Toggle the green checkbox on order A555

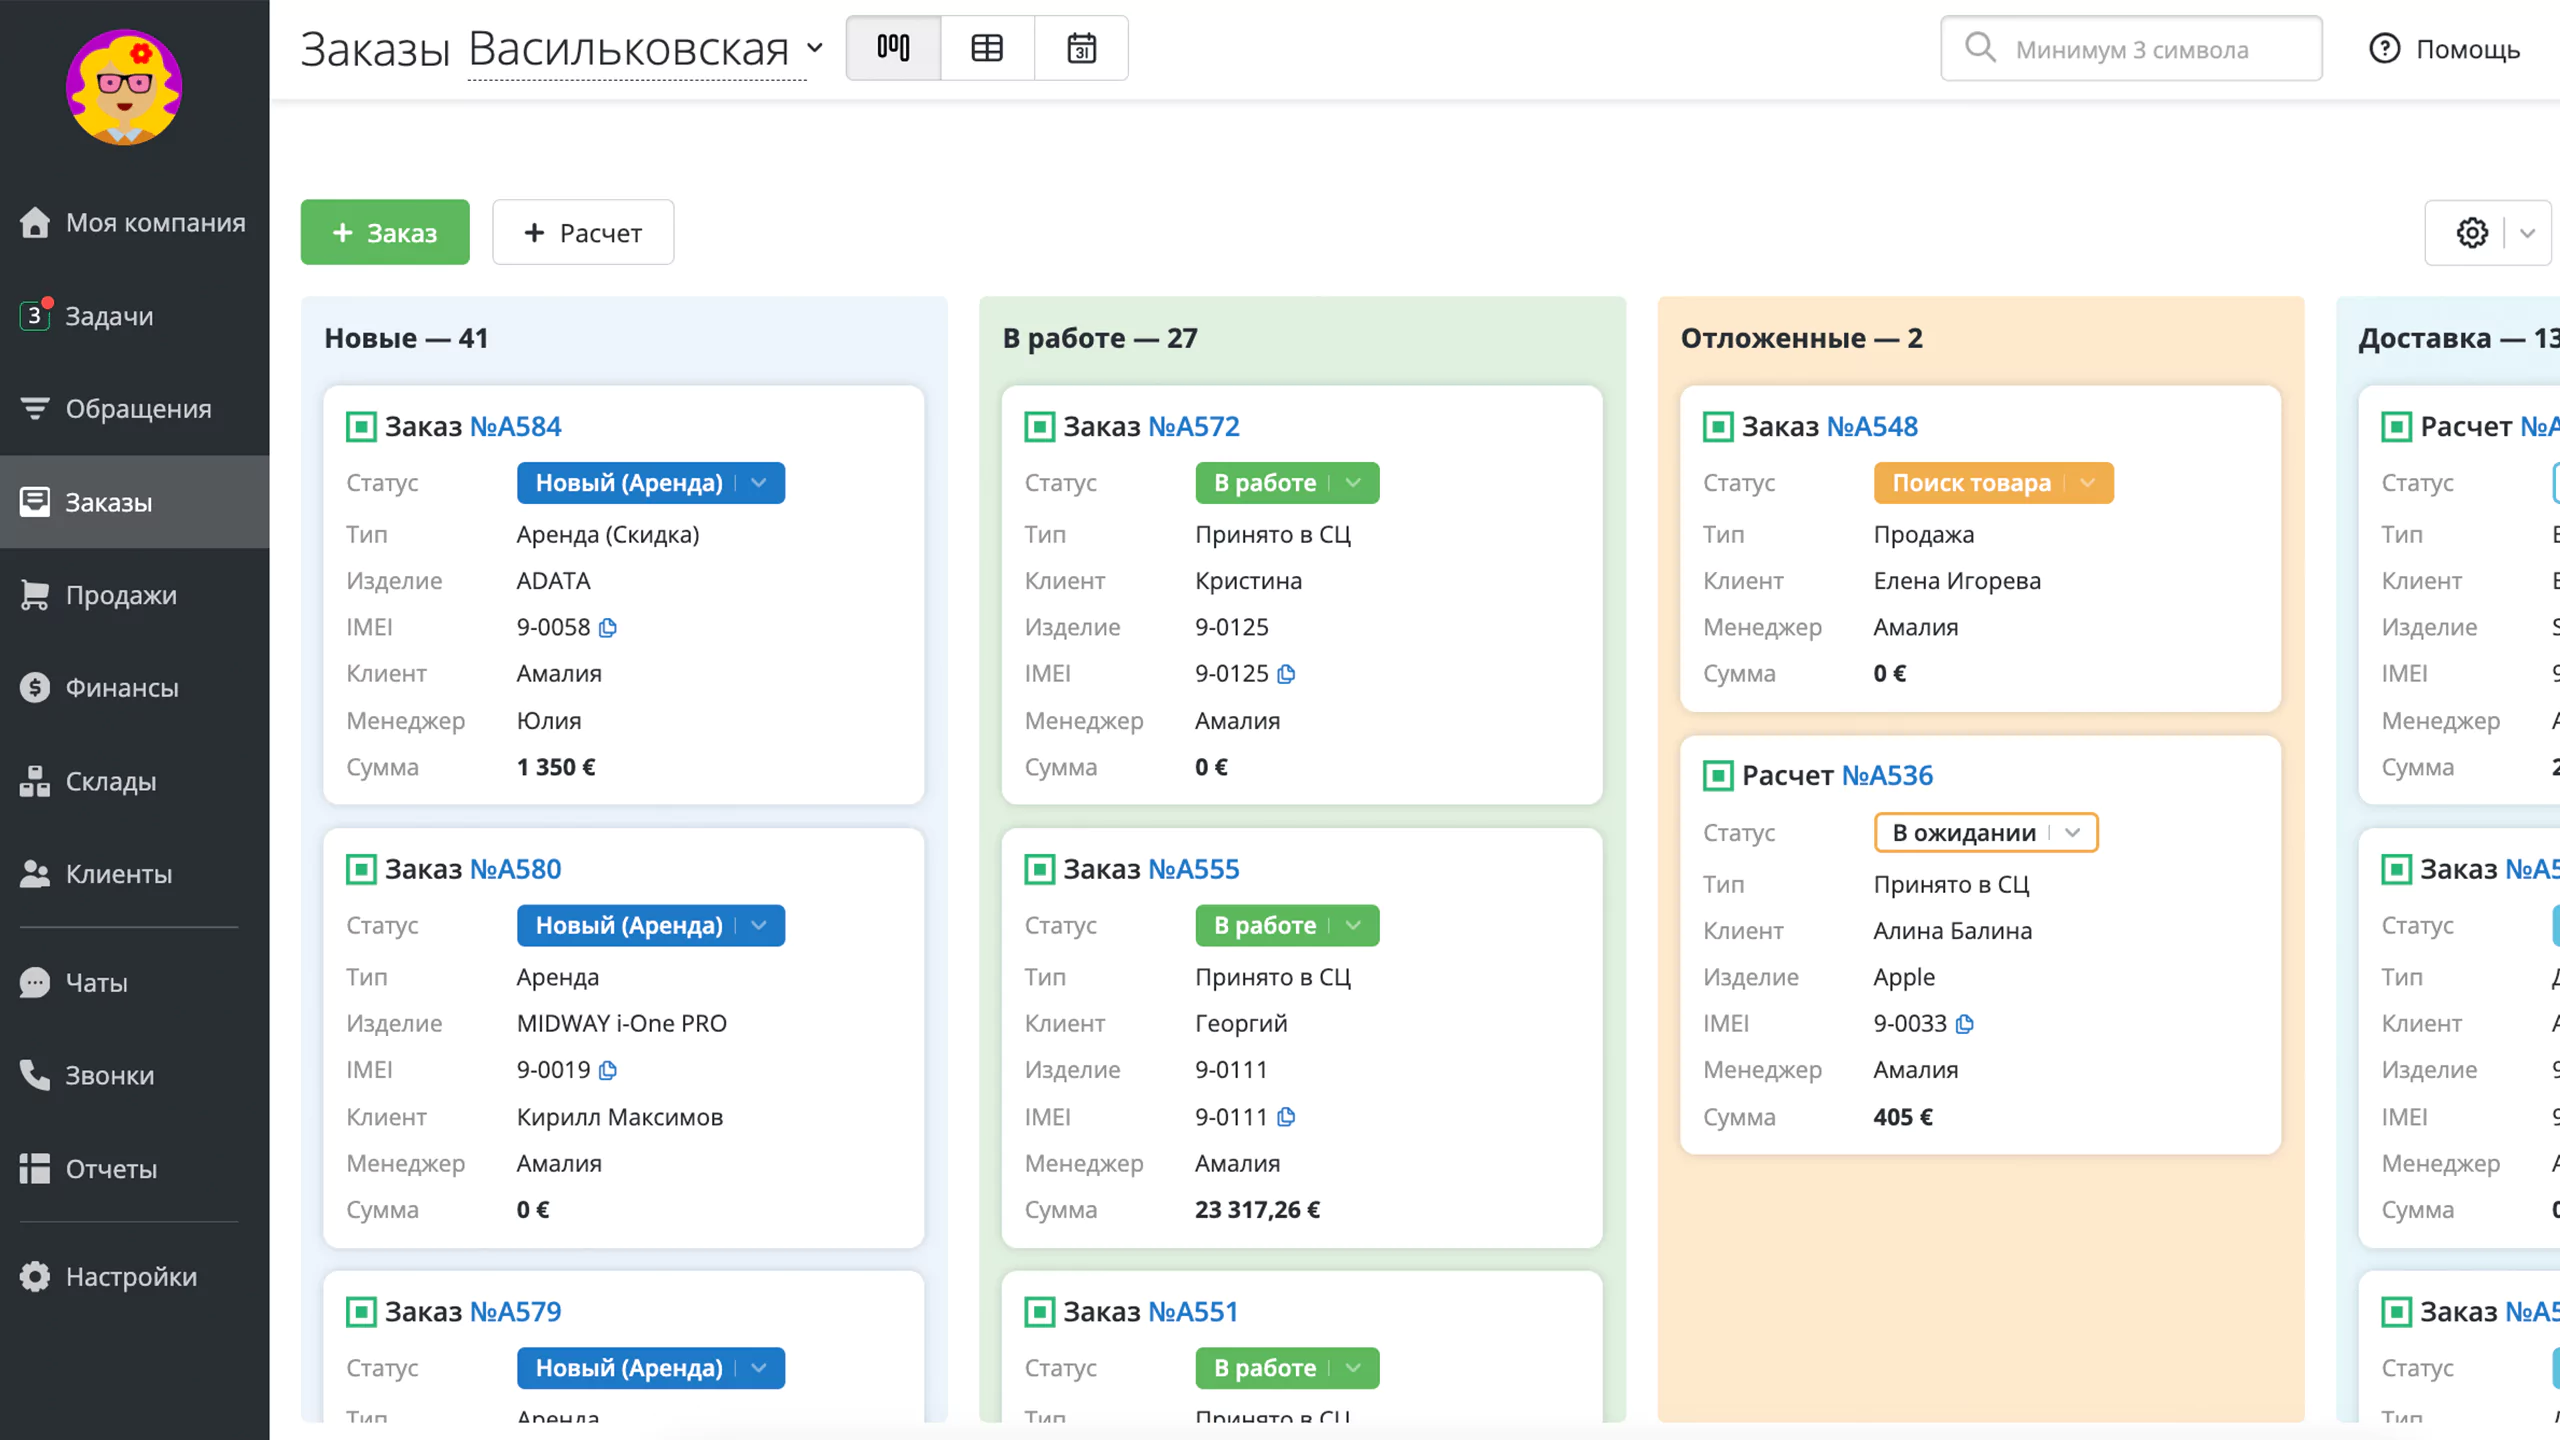(1040, 869)
